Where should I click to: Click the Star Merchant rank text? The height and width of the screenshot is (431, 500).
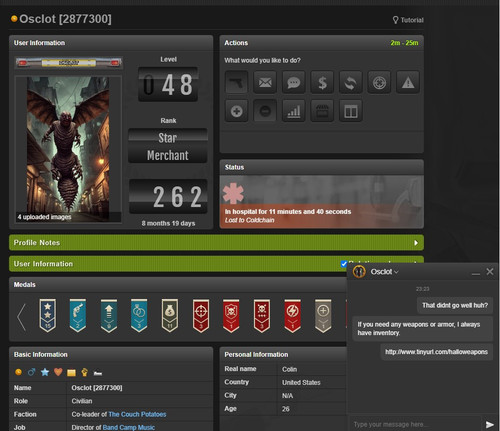(x=168, y=146)
